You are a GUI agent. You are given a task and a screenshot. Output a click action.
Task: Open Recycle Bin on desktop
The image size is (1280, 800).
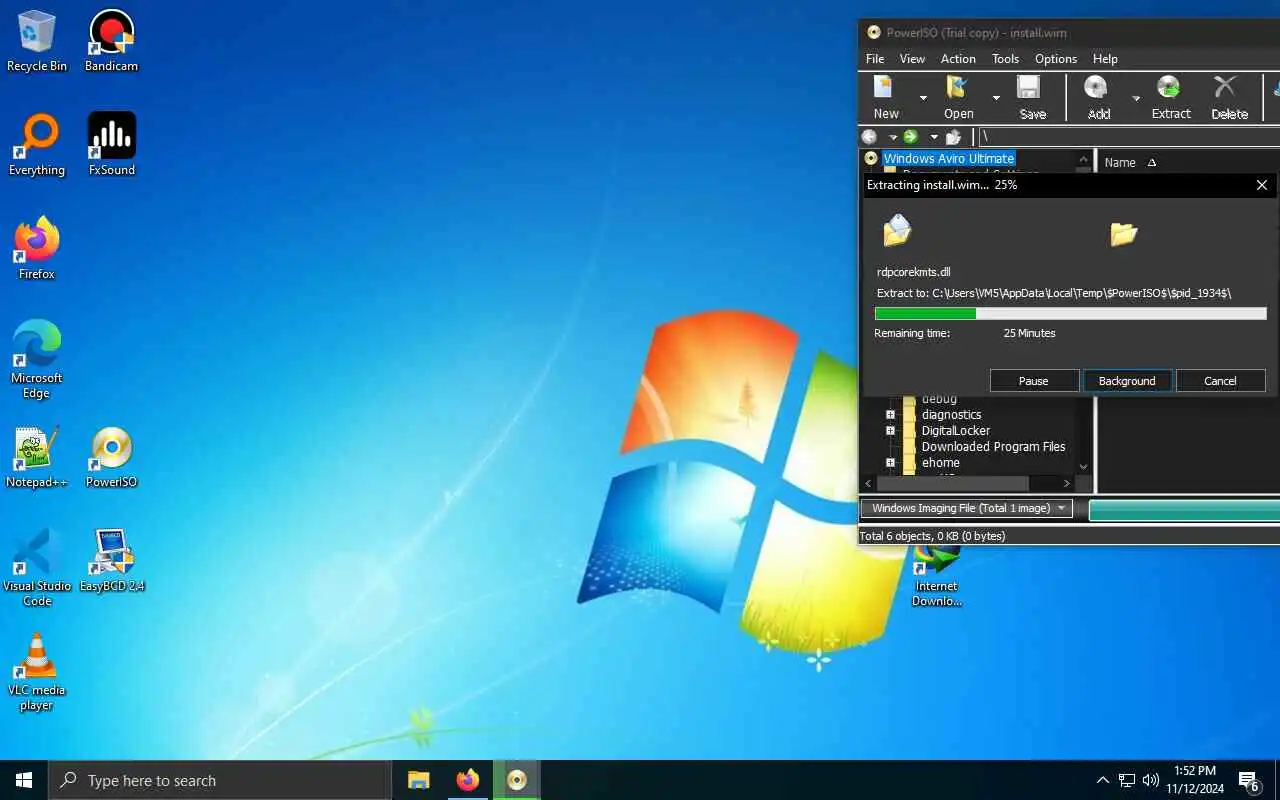[x=37, y=41]
